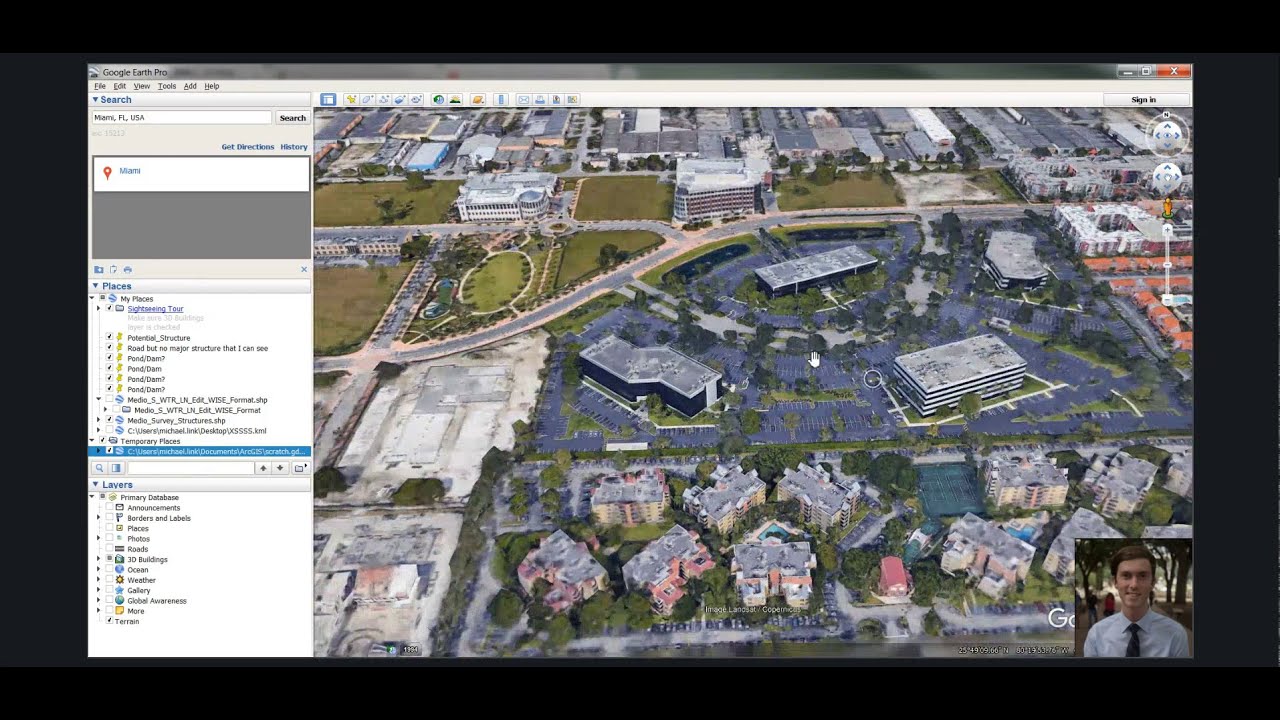The width and height of the screenshot is (1280, 720).
Task: Clear search results with the blue X
Action: 304,269
